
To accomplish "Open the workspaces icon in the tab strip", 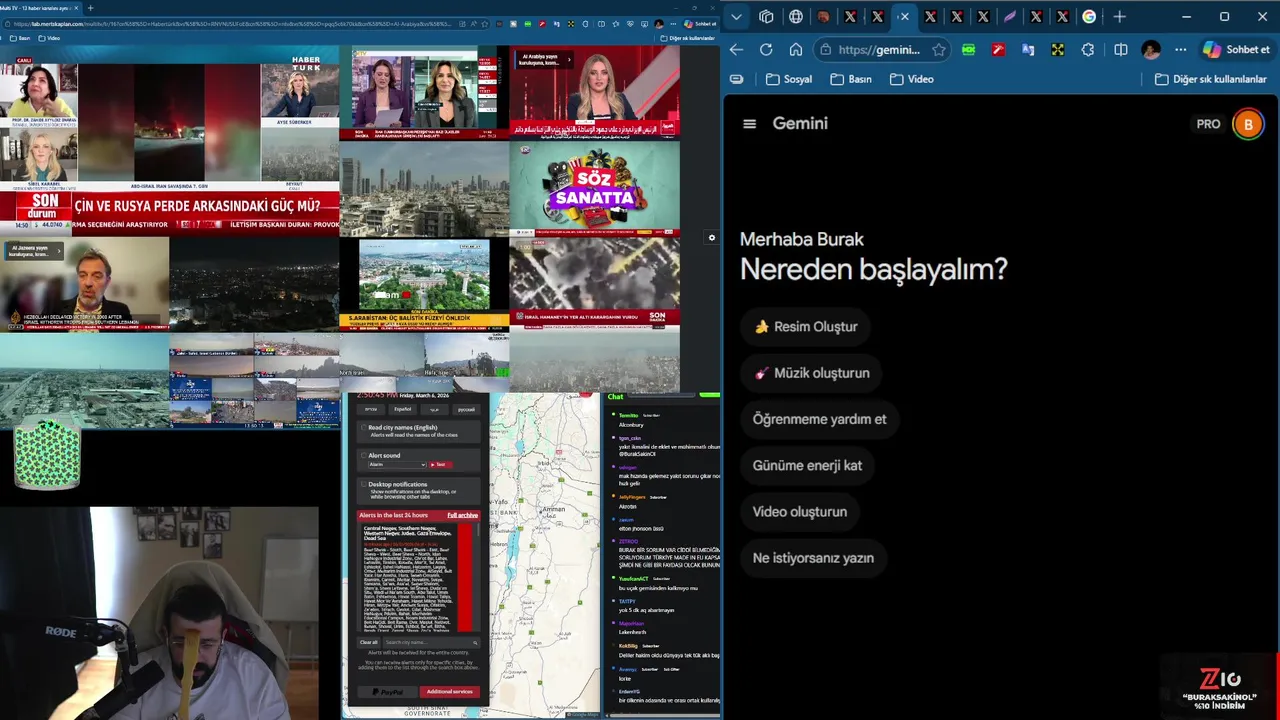I will point(766,16).
